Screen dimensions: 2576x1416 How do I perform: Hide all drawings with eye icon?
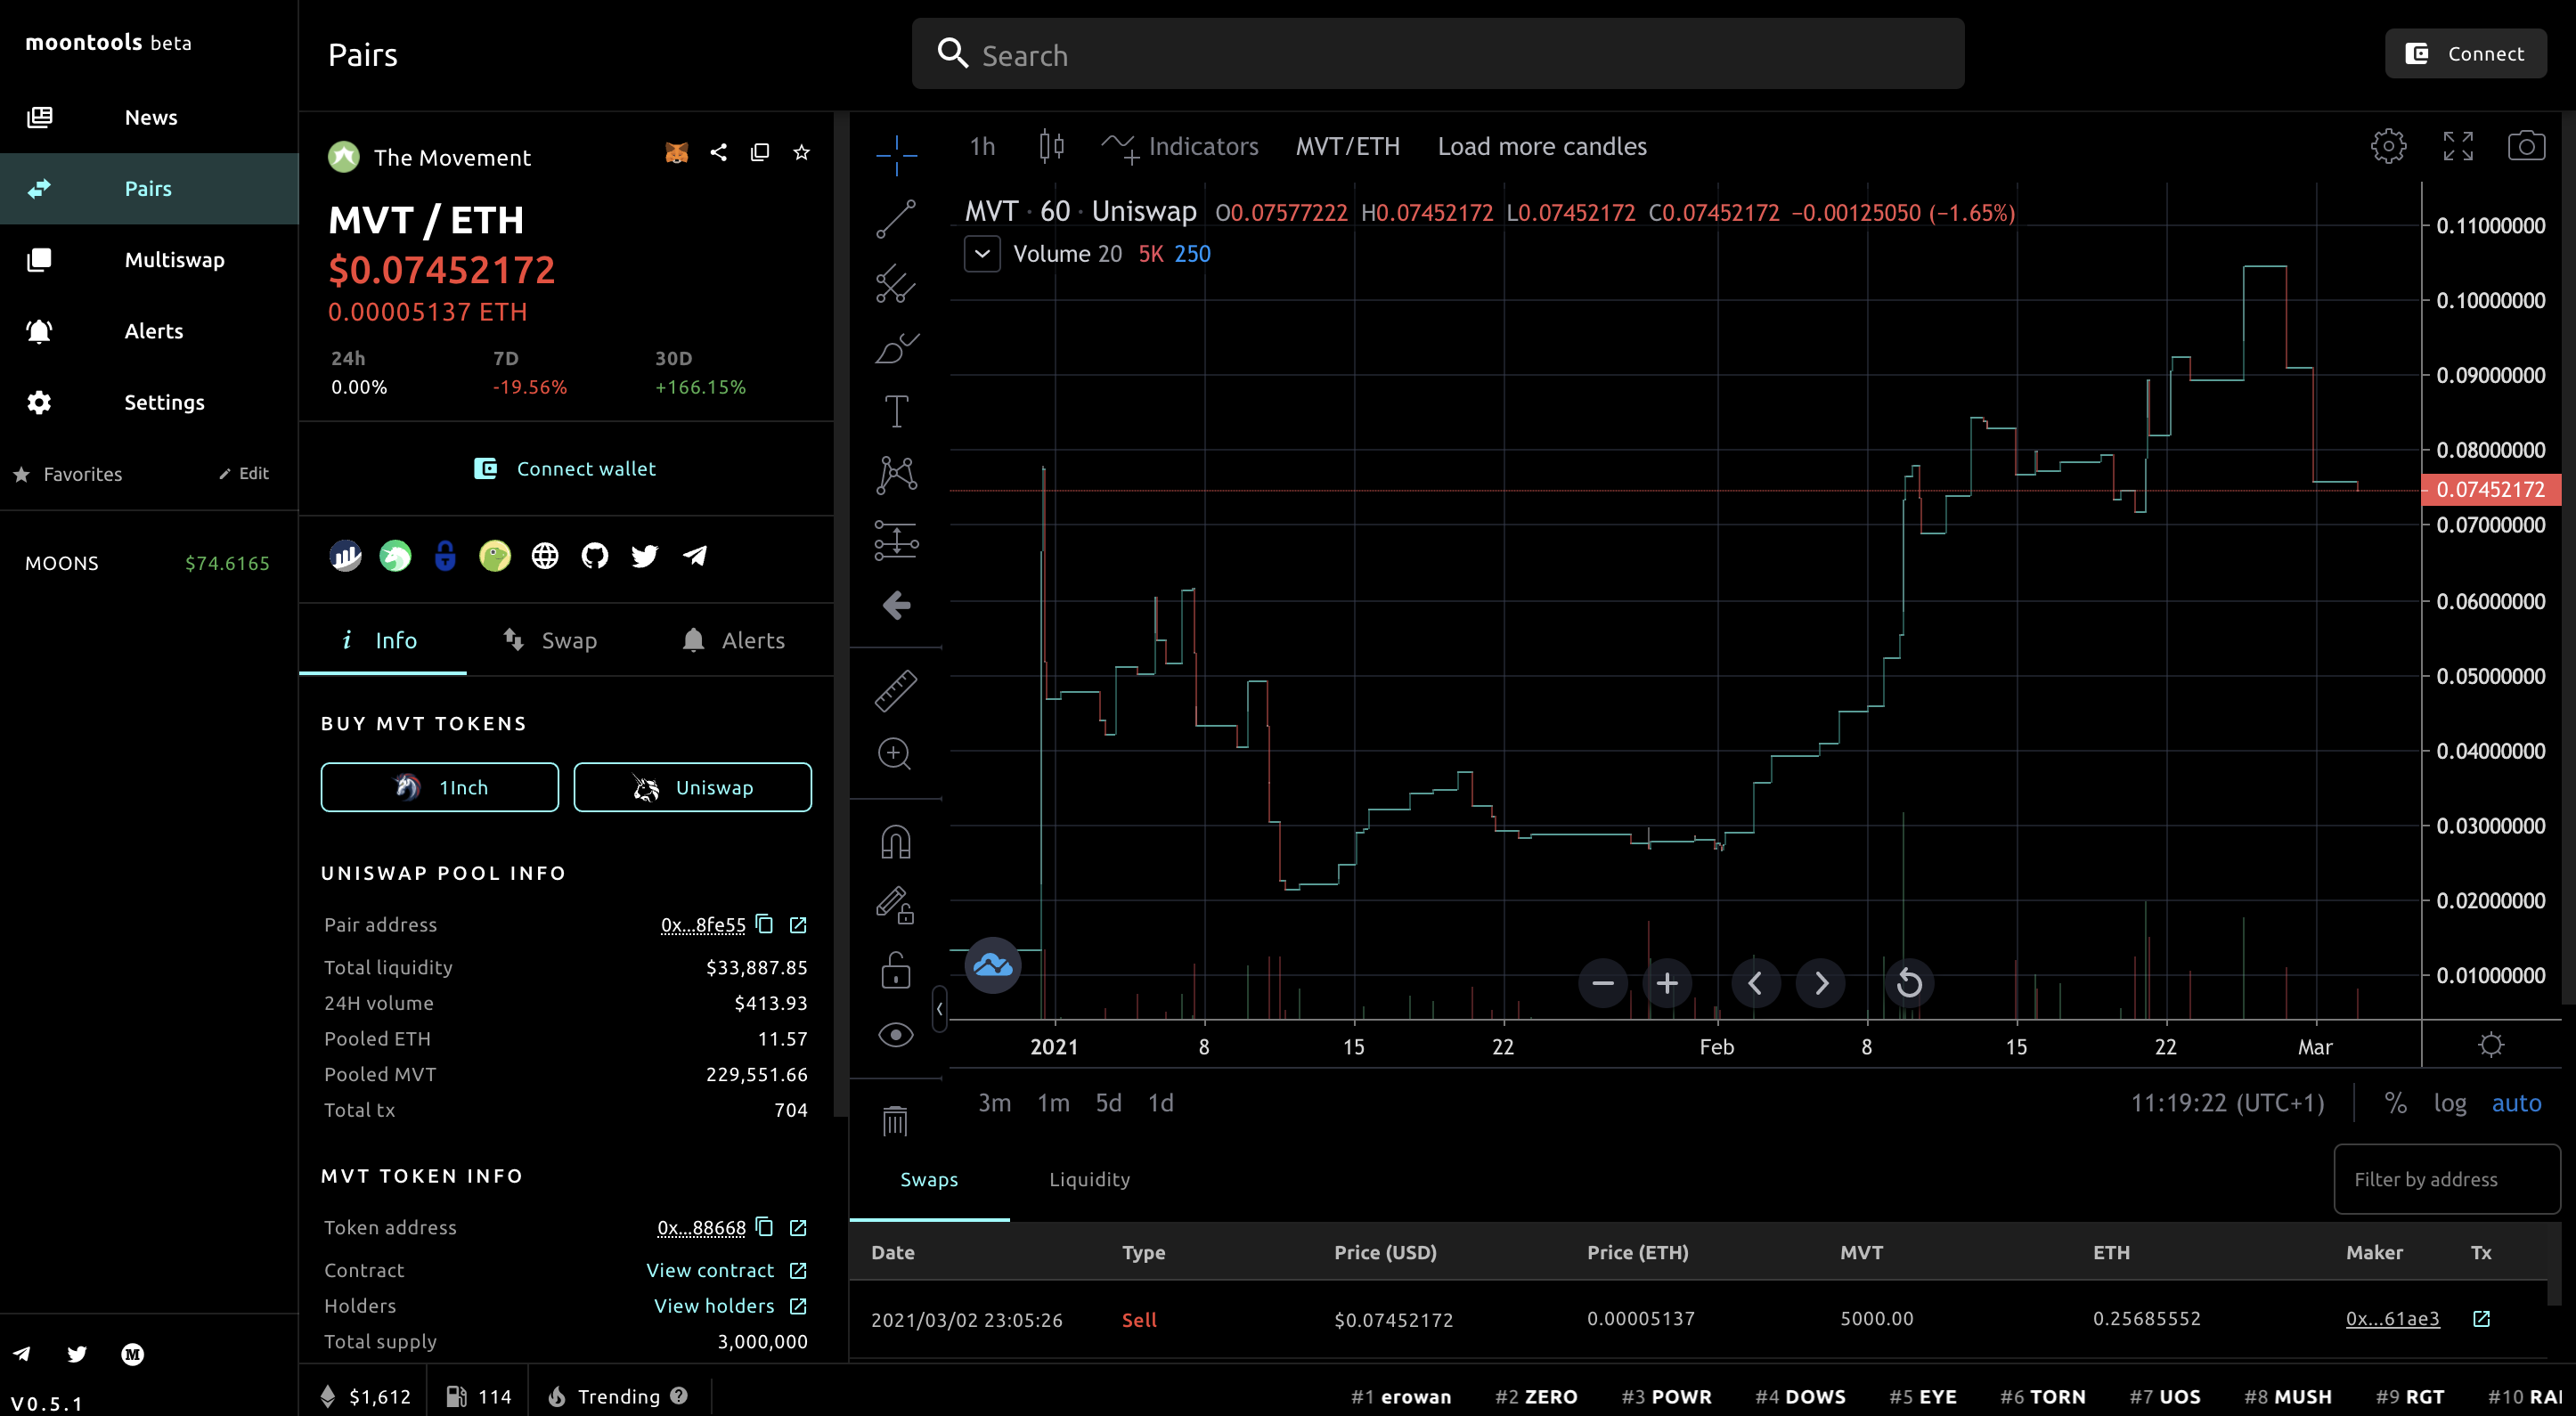pyautogui.click(x=896, y=1035)
